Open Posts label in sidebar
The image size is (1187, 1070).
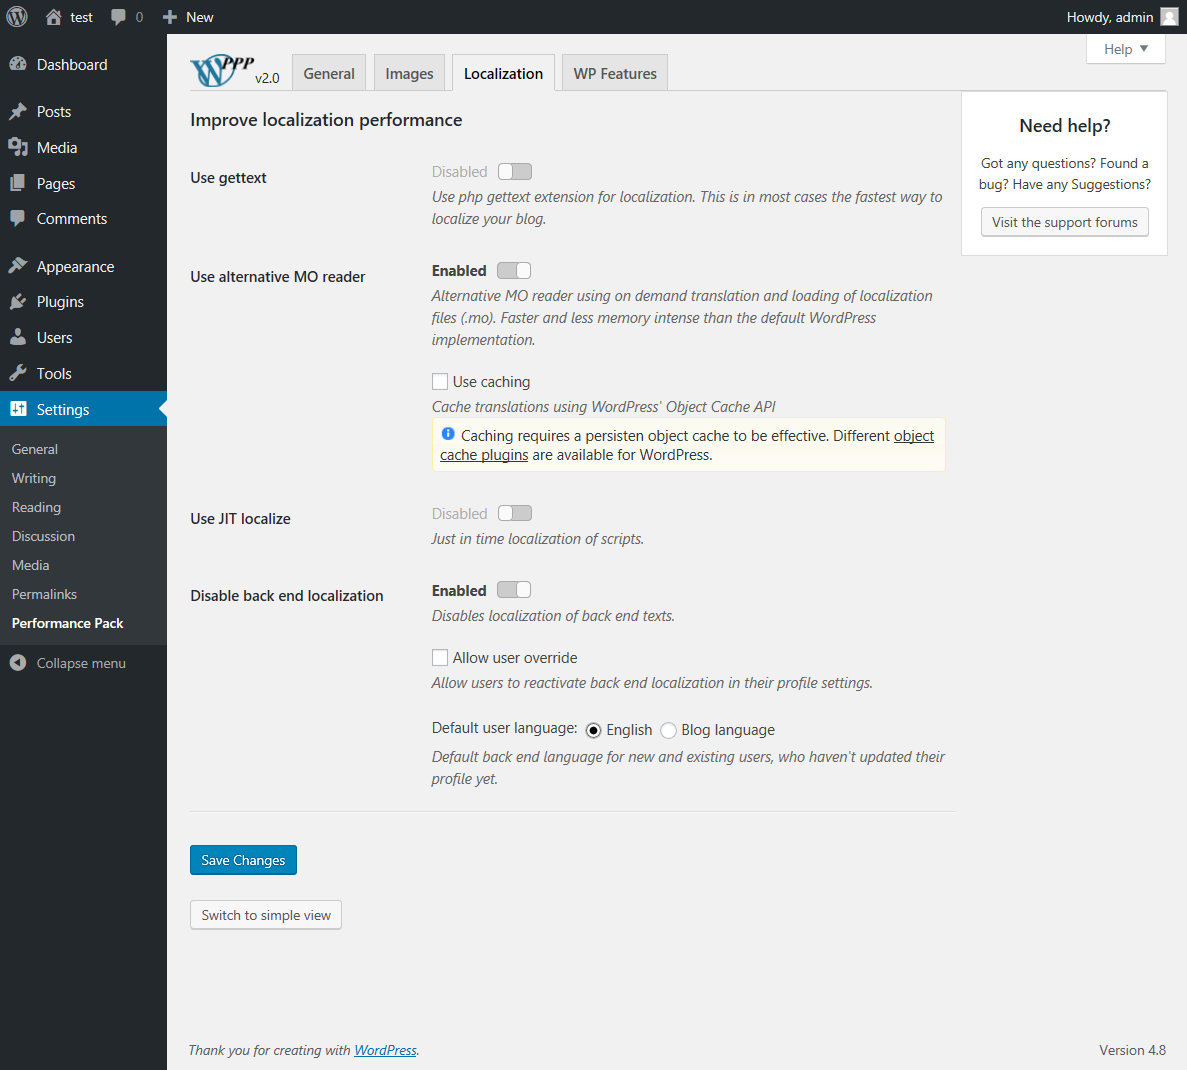[54, 111]
